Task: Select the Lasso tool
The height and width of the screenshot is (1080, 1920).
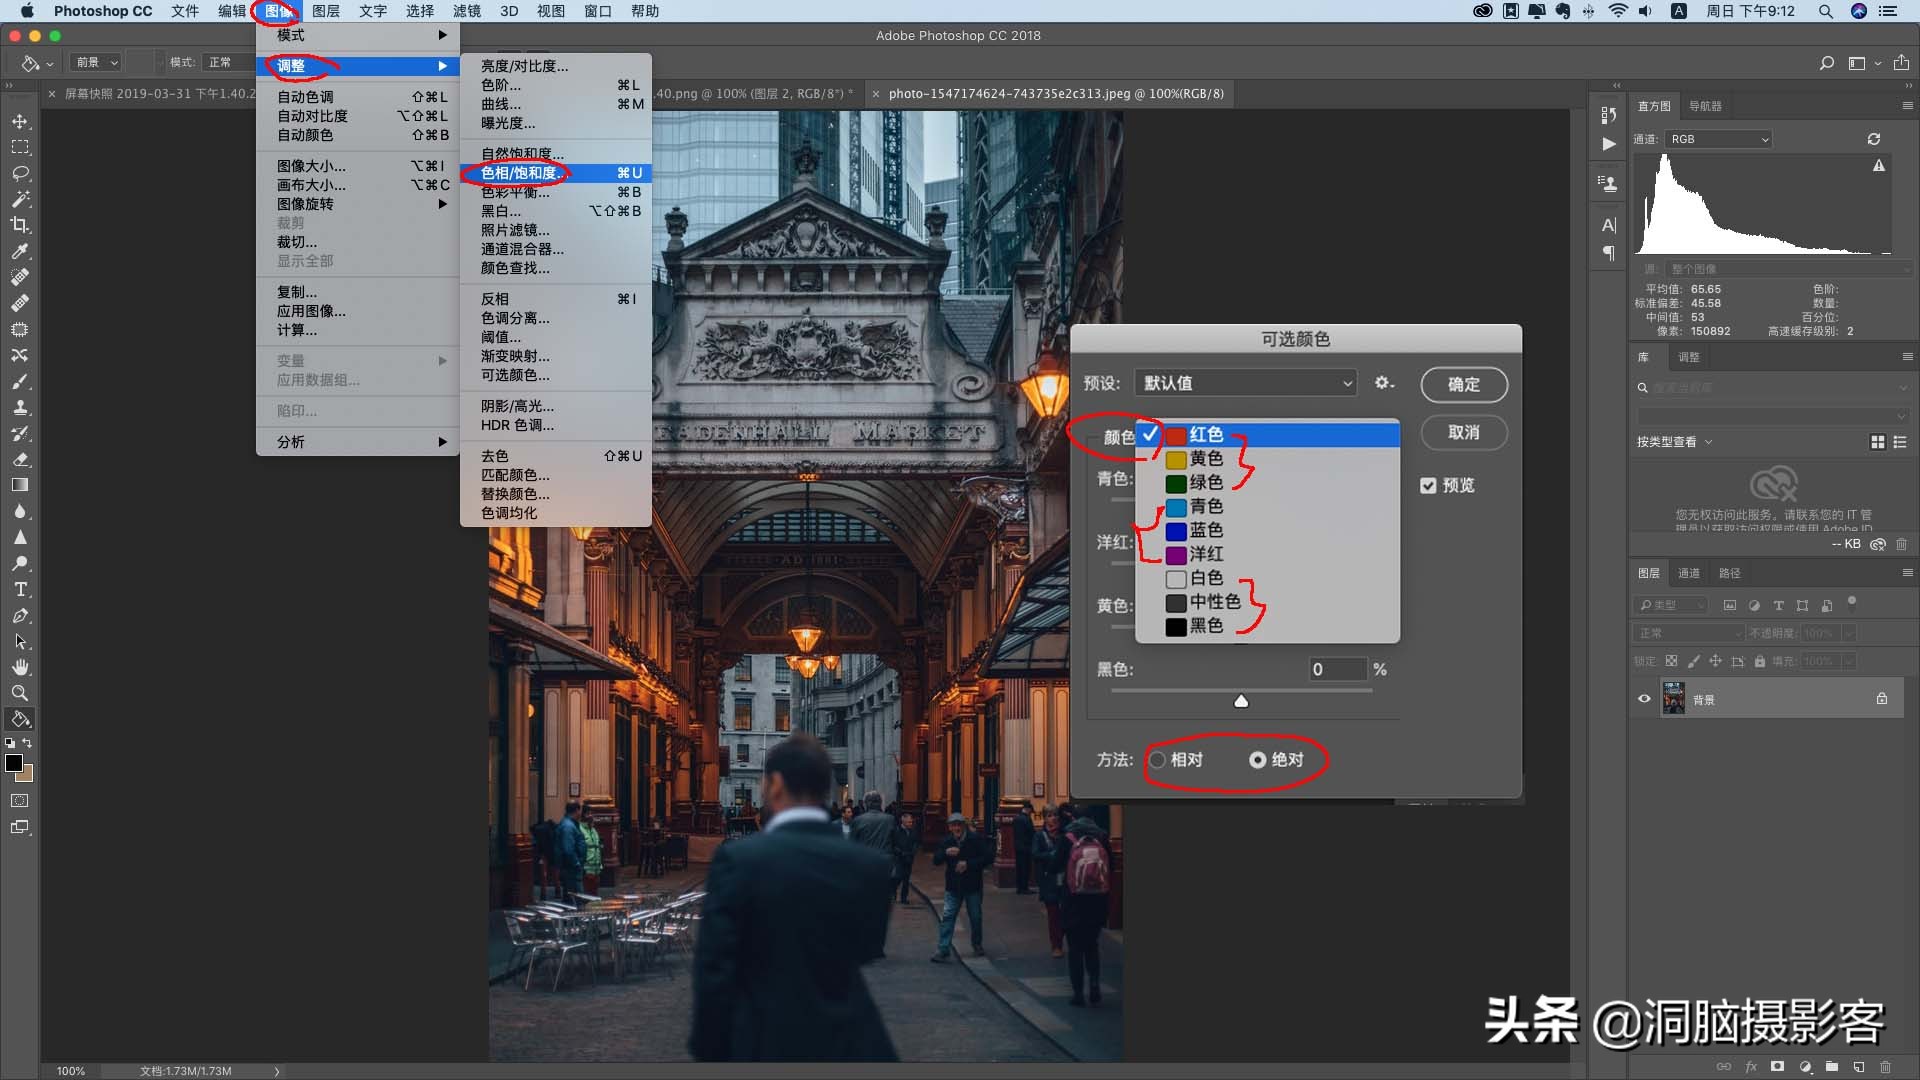Action: [x=20, y=173]
